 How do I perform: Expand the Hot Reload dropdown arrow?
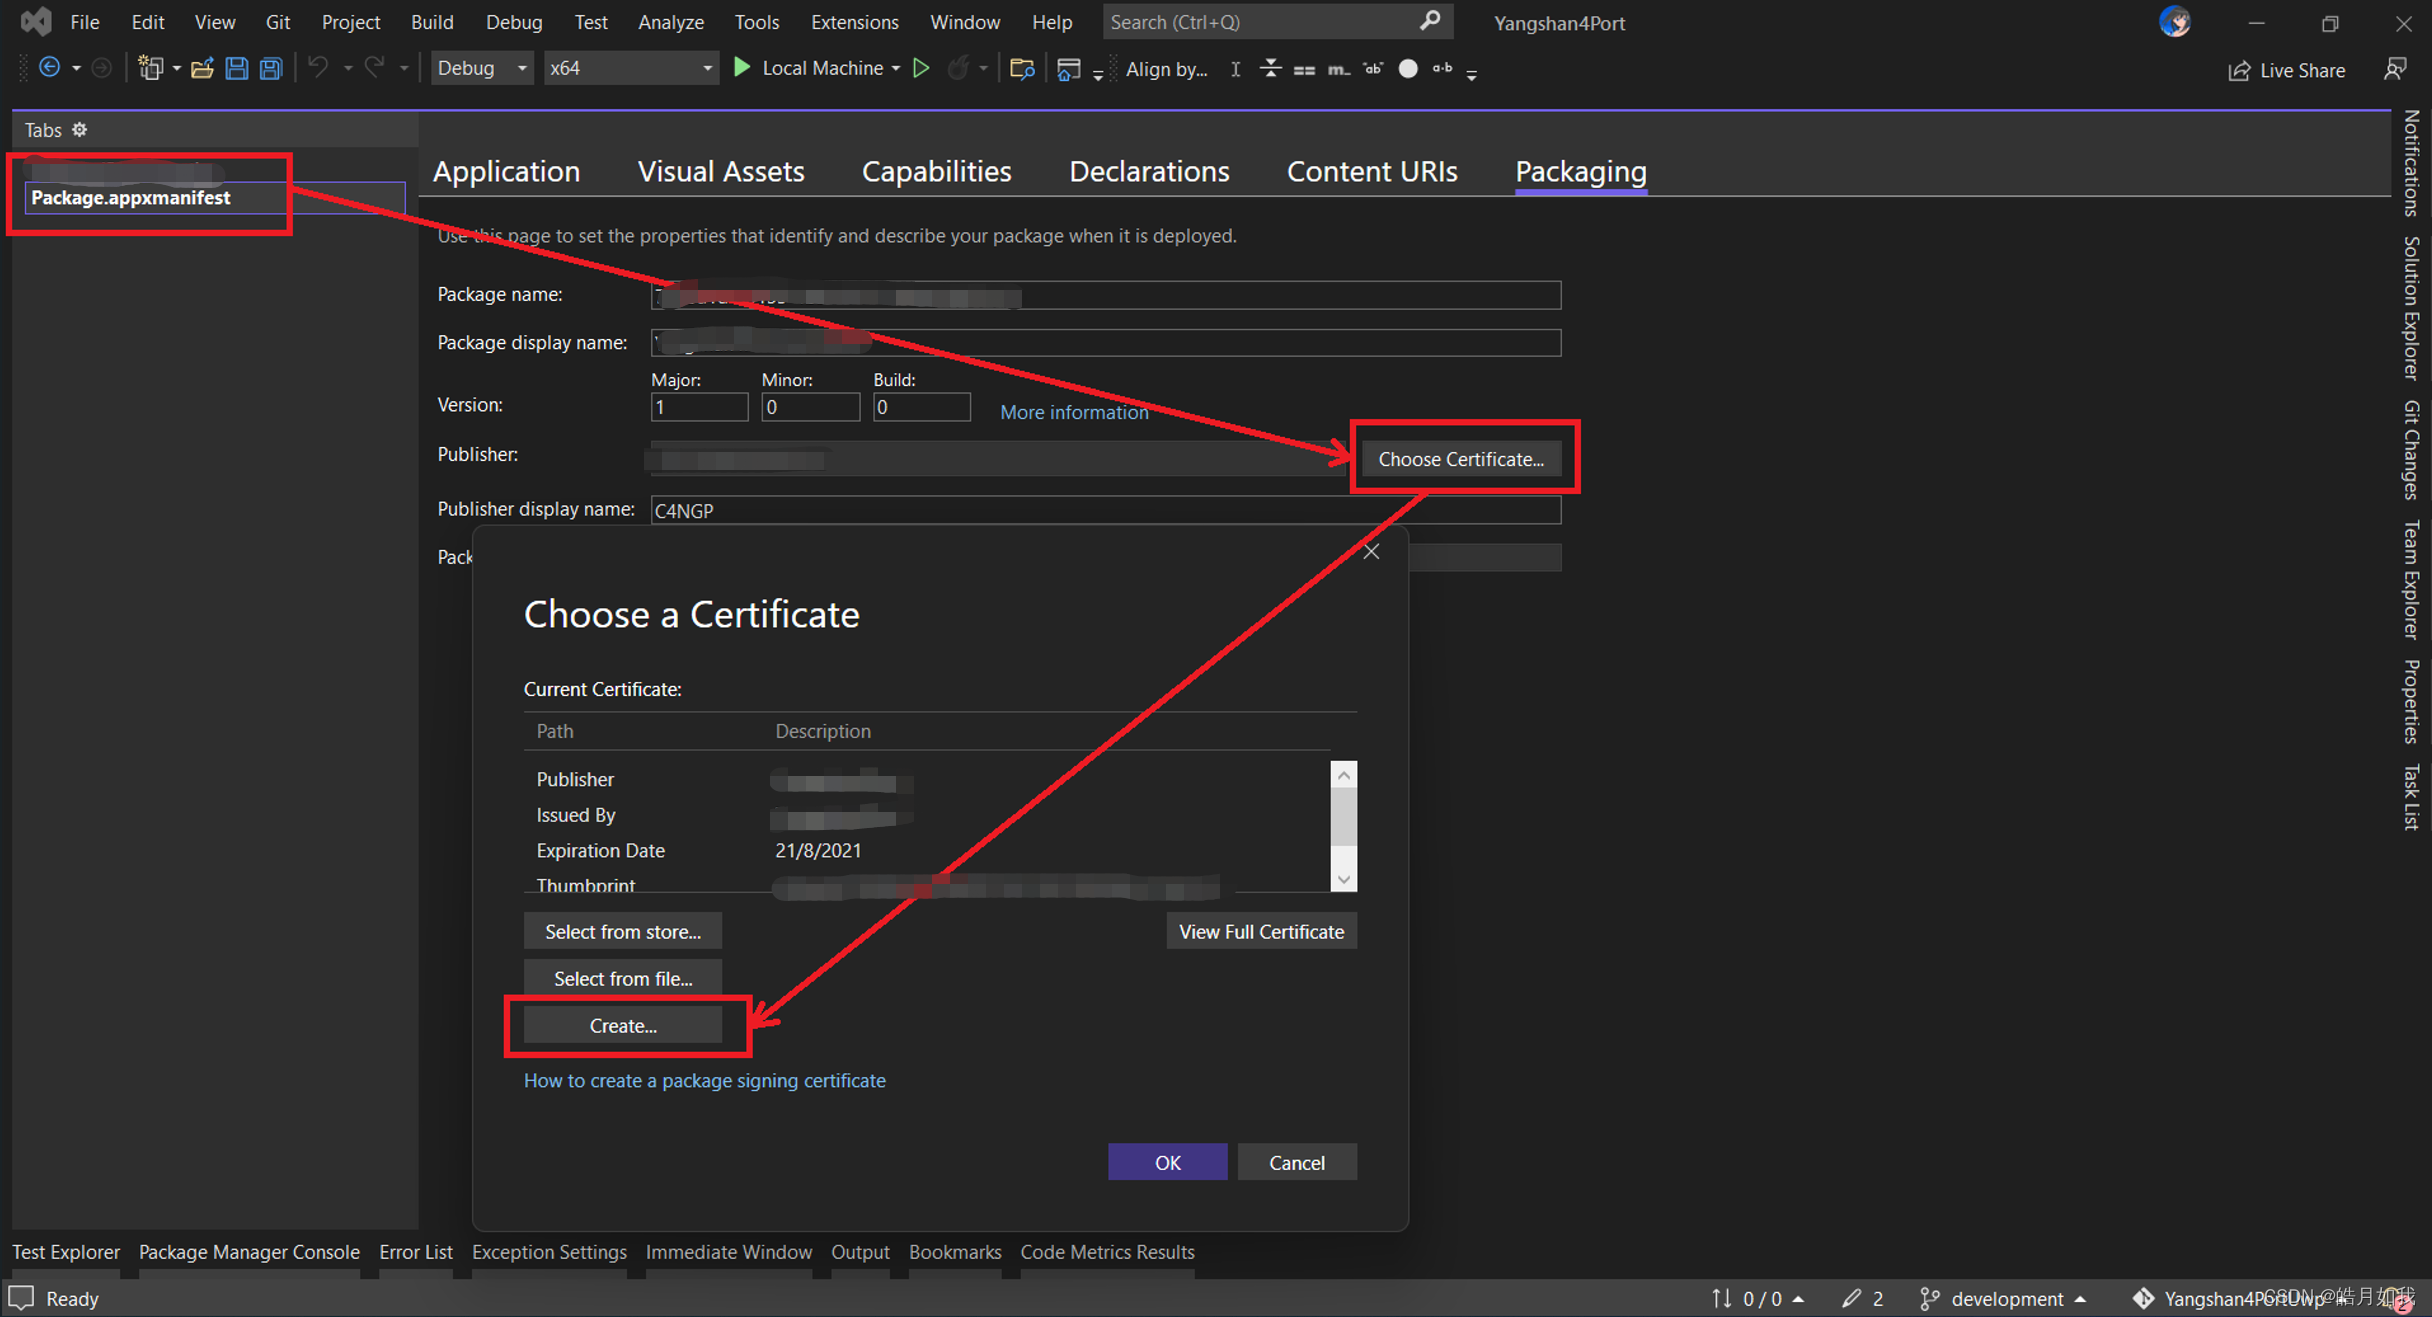point(984,69)
